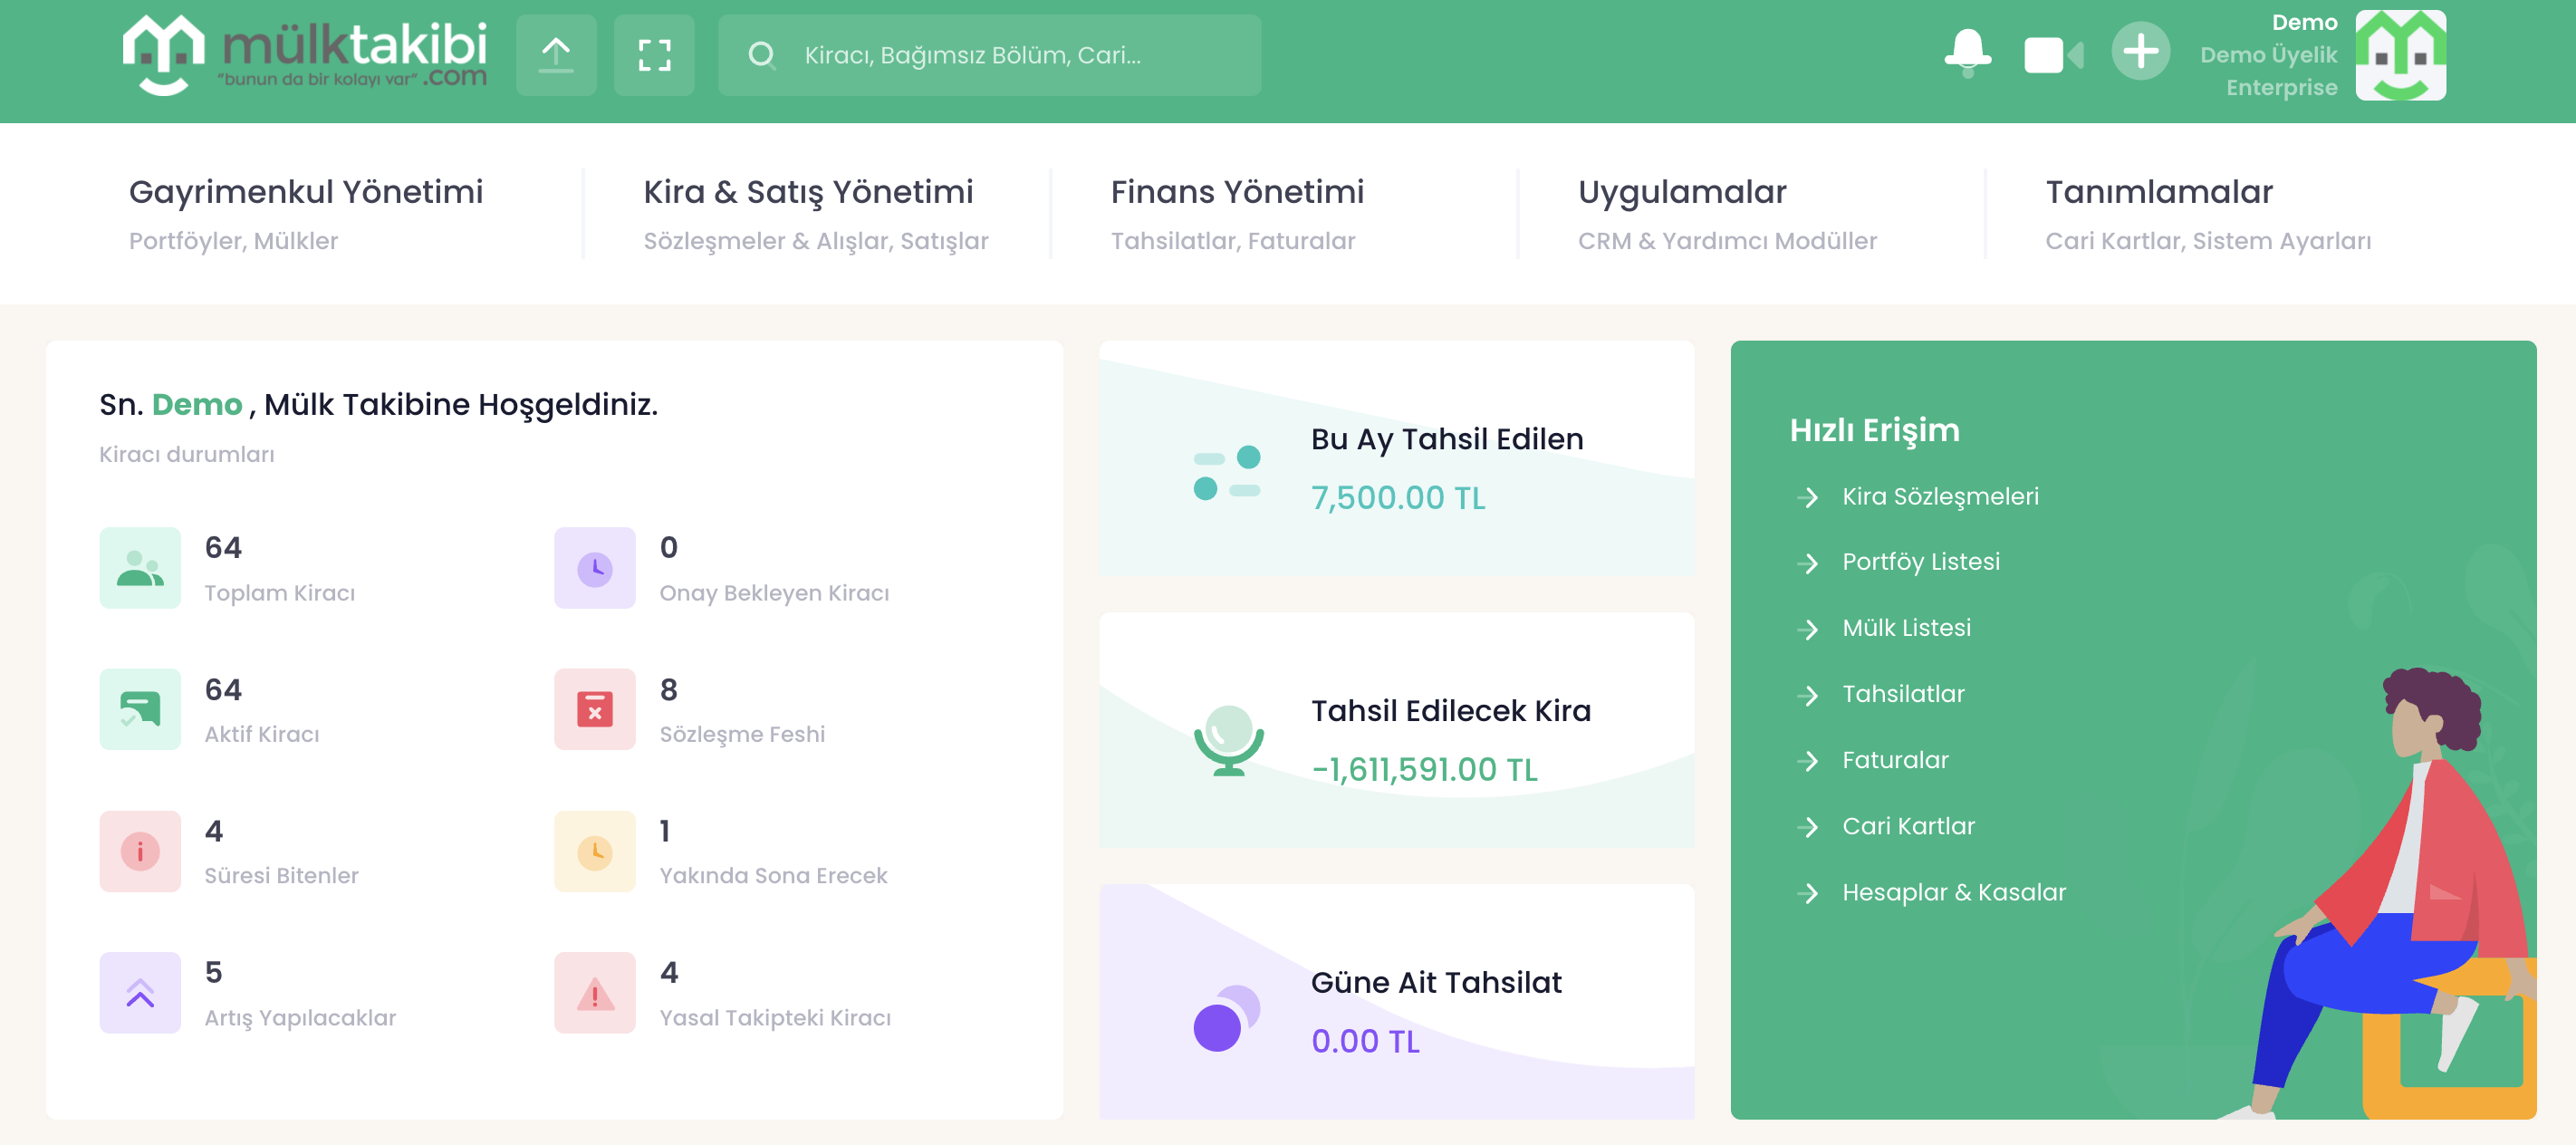Toggle fullscreen with the brackets icon
This screenshot has width=2576, height=1145.
coord(654,55)
